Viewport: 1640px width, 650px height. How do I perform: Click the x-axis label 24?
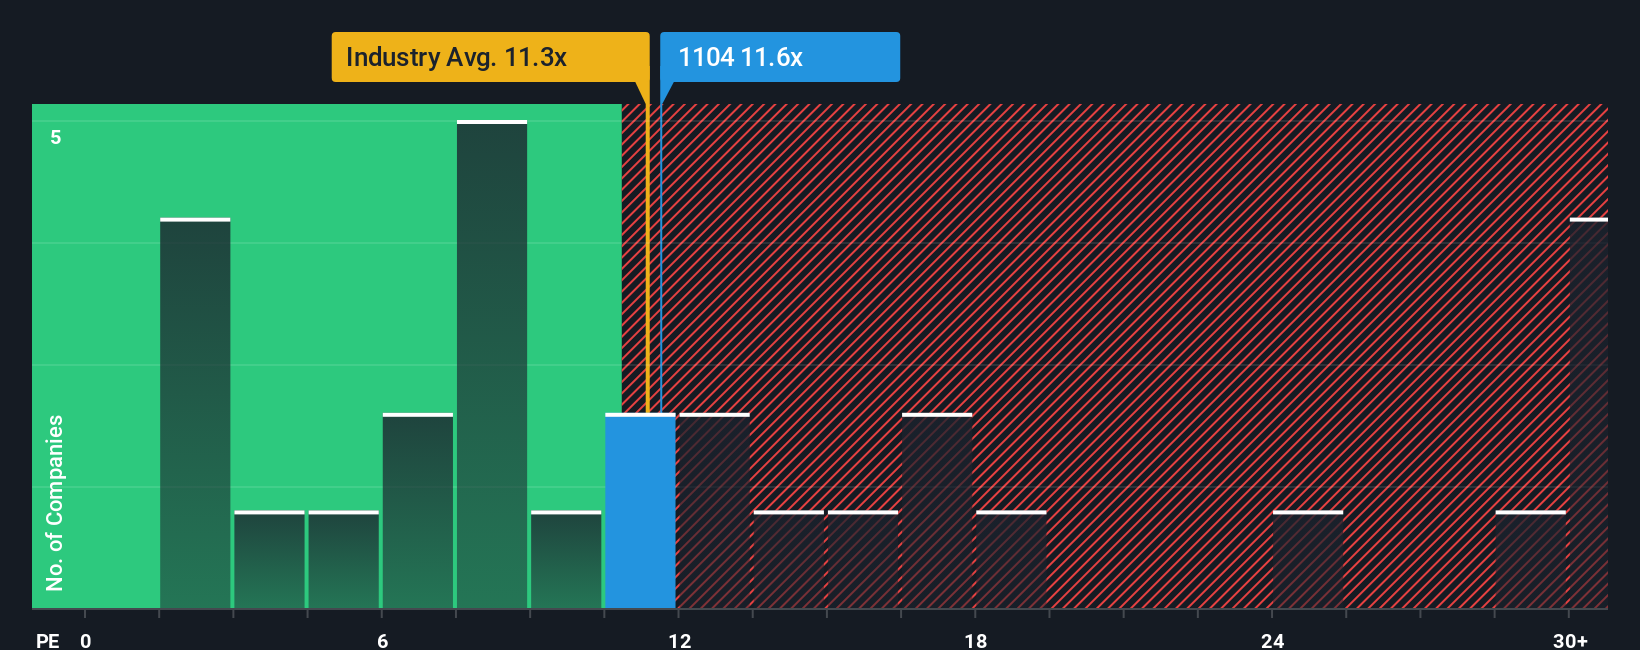pos(1272,640)
